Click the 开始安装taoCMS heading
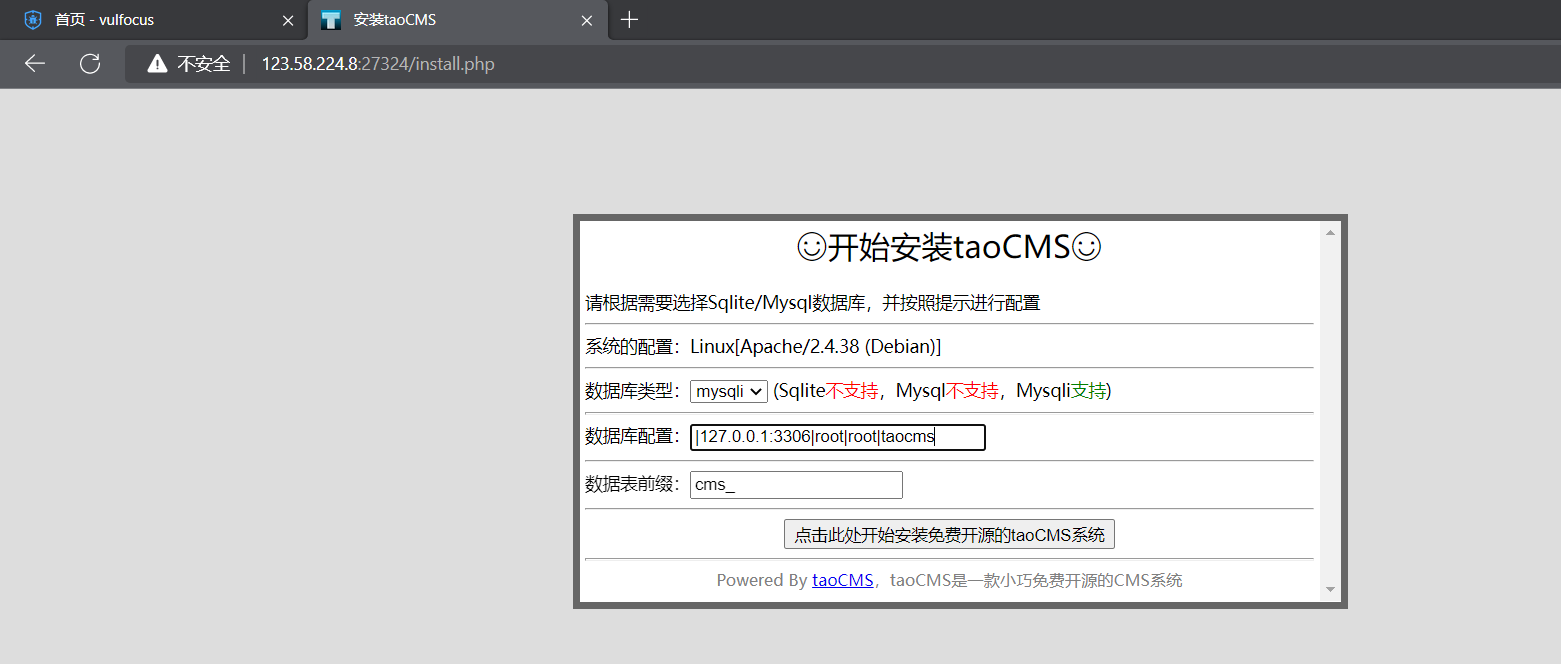 pyautogui.click(x=949, y=247)
